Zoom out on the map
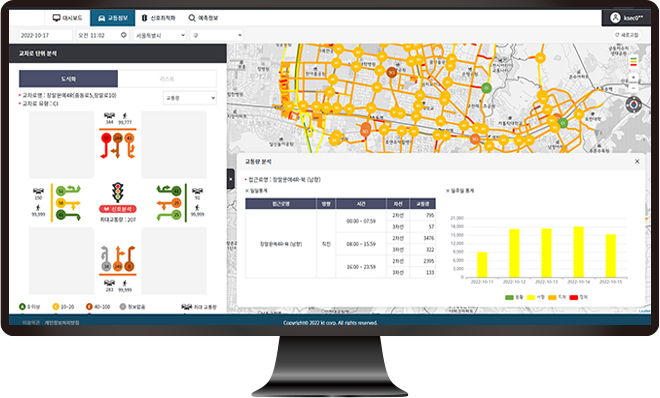 (633, 88)
